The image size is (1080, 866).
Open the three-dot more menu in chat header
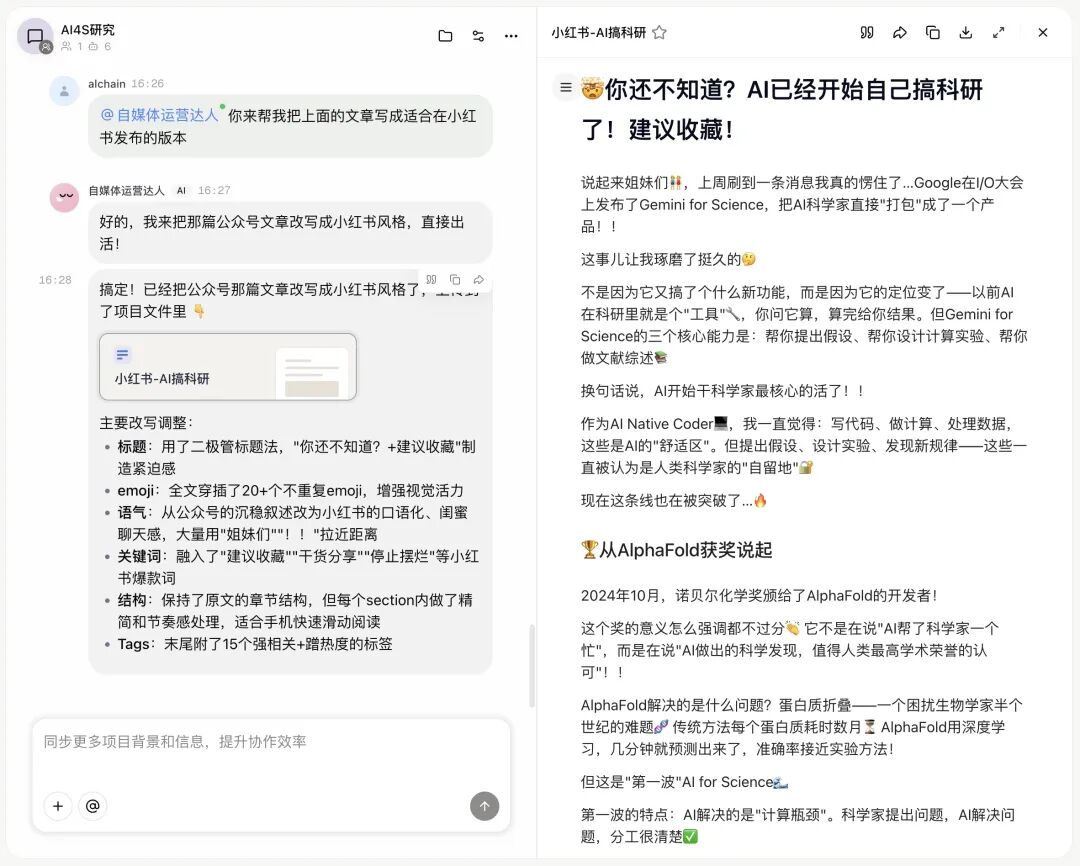(511, 36)
